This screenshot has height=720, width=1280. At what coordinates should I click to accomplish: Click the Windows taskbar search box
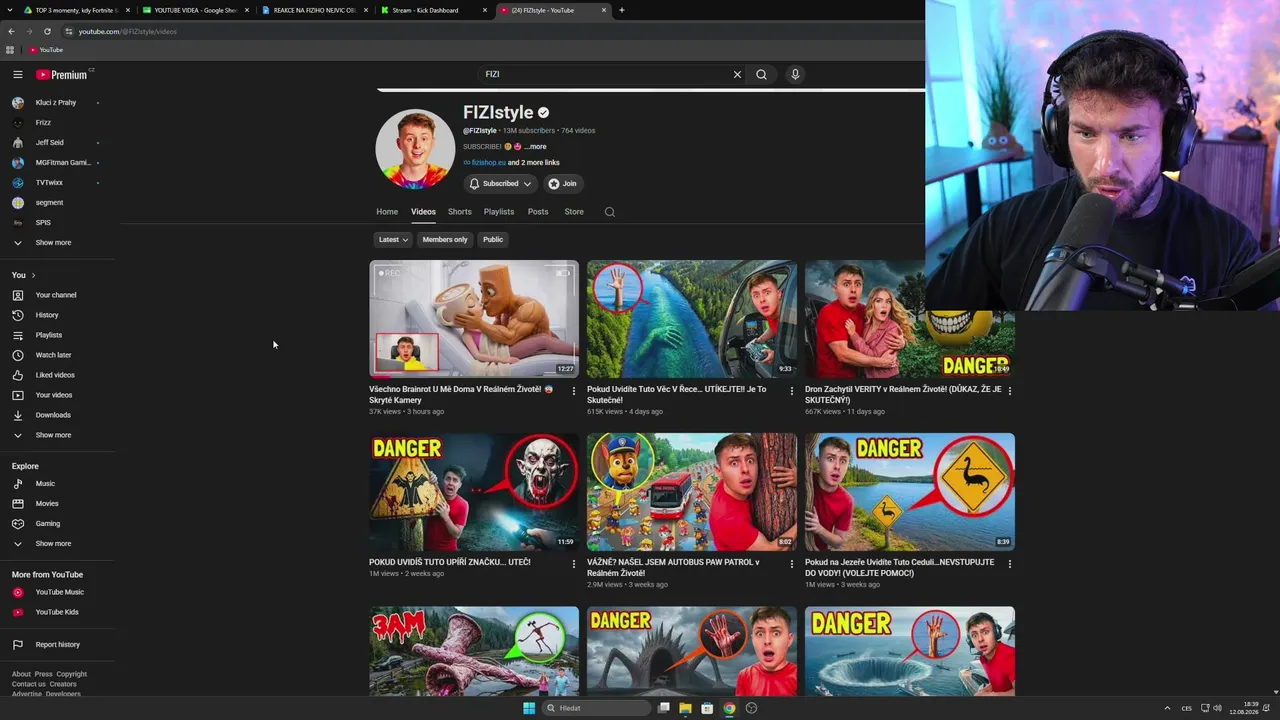coord(596,708)
